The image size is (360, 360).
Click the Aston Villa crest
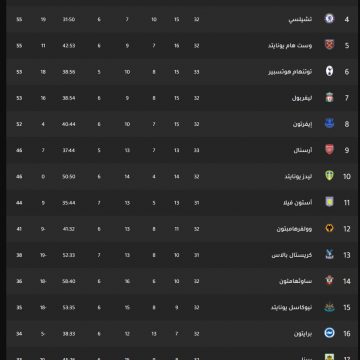(x=329, y=202)
